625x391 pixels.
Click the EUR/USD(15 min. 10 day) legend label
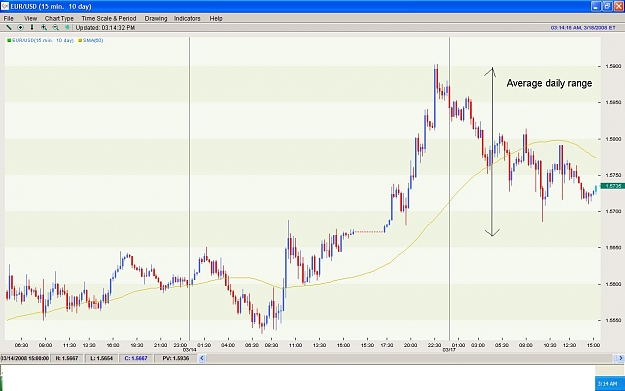(x=43, y=40)
